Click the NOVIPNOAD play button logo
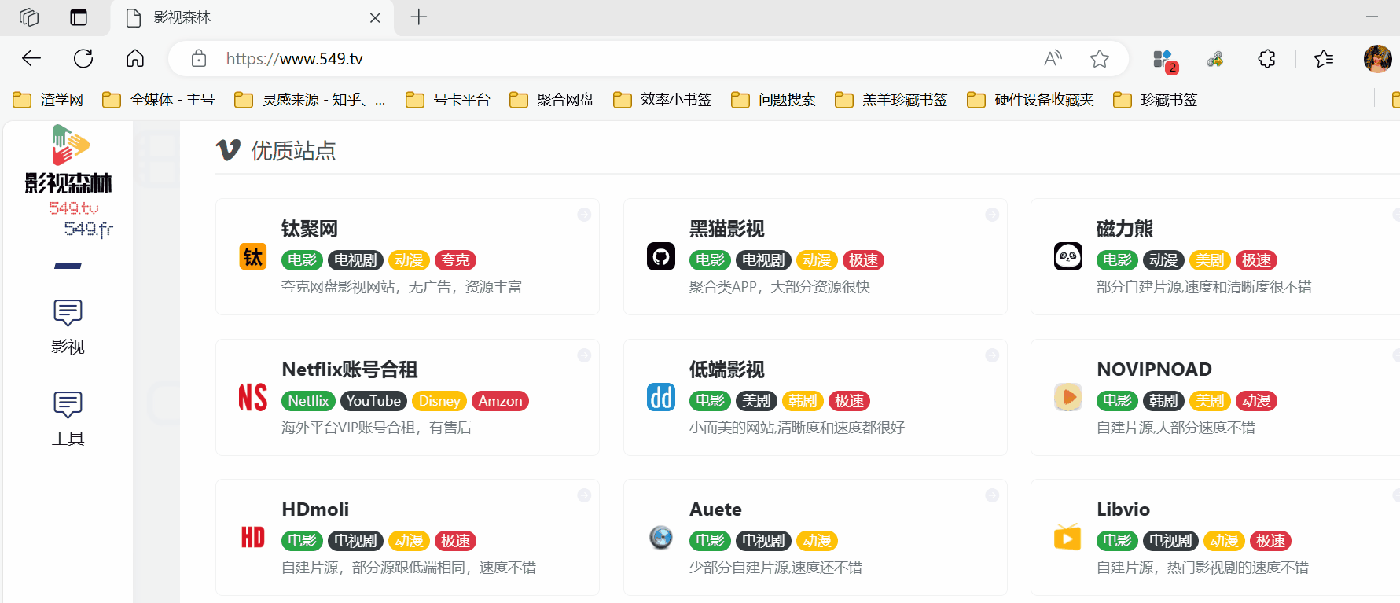Screen dimensions: 1400x603 (1067, 397)
